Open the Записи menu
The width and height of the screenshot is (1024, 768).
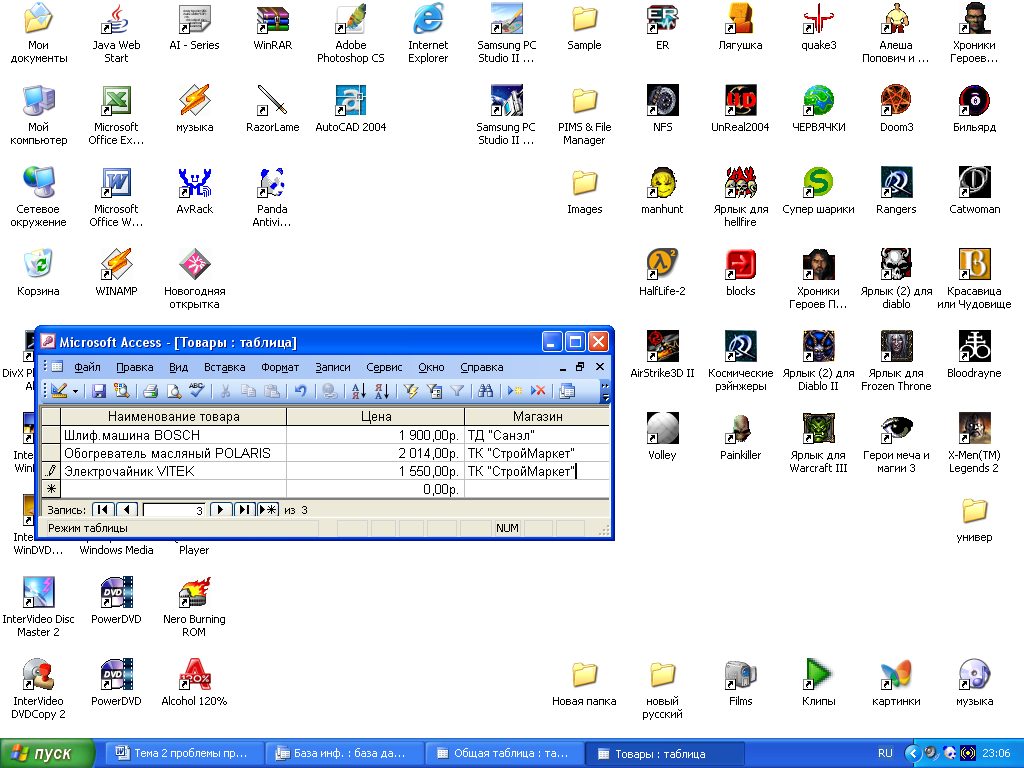(x=333, y=367)
